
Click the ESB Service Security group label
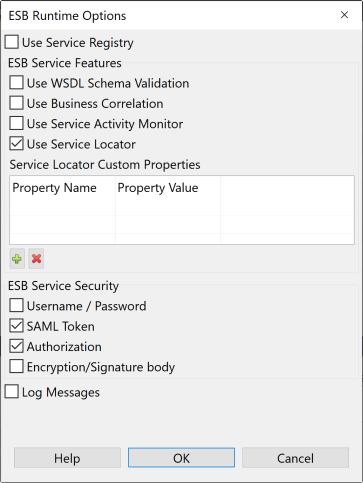tap(63, 286)
